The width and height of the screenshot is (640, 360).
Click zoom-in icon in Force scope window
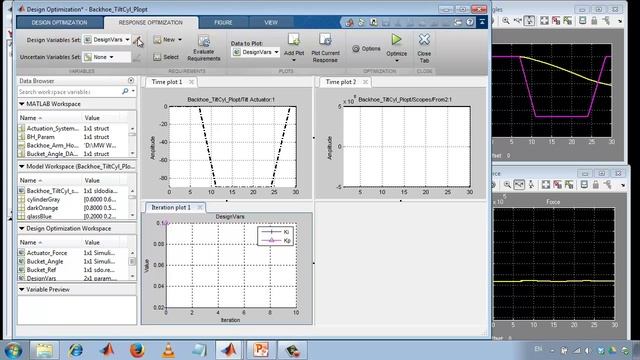(x=507, y=185)
